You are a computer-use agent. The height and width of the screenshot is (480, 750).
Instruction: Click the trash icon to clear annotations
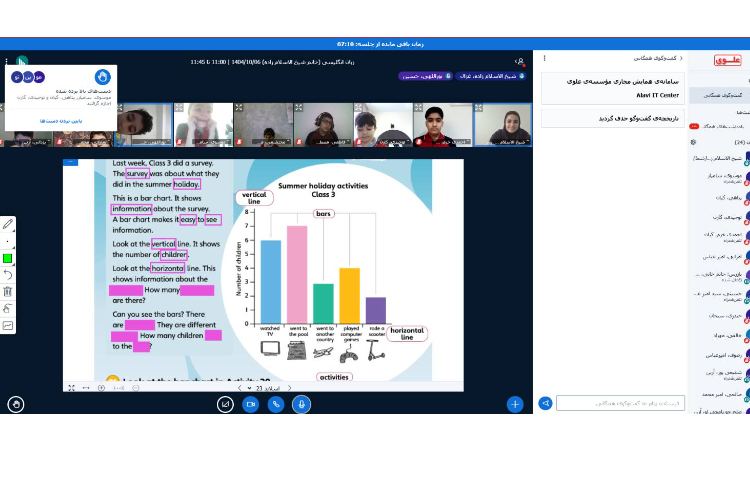pyautogui.click(x=8, y=292)
